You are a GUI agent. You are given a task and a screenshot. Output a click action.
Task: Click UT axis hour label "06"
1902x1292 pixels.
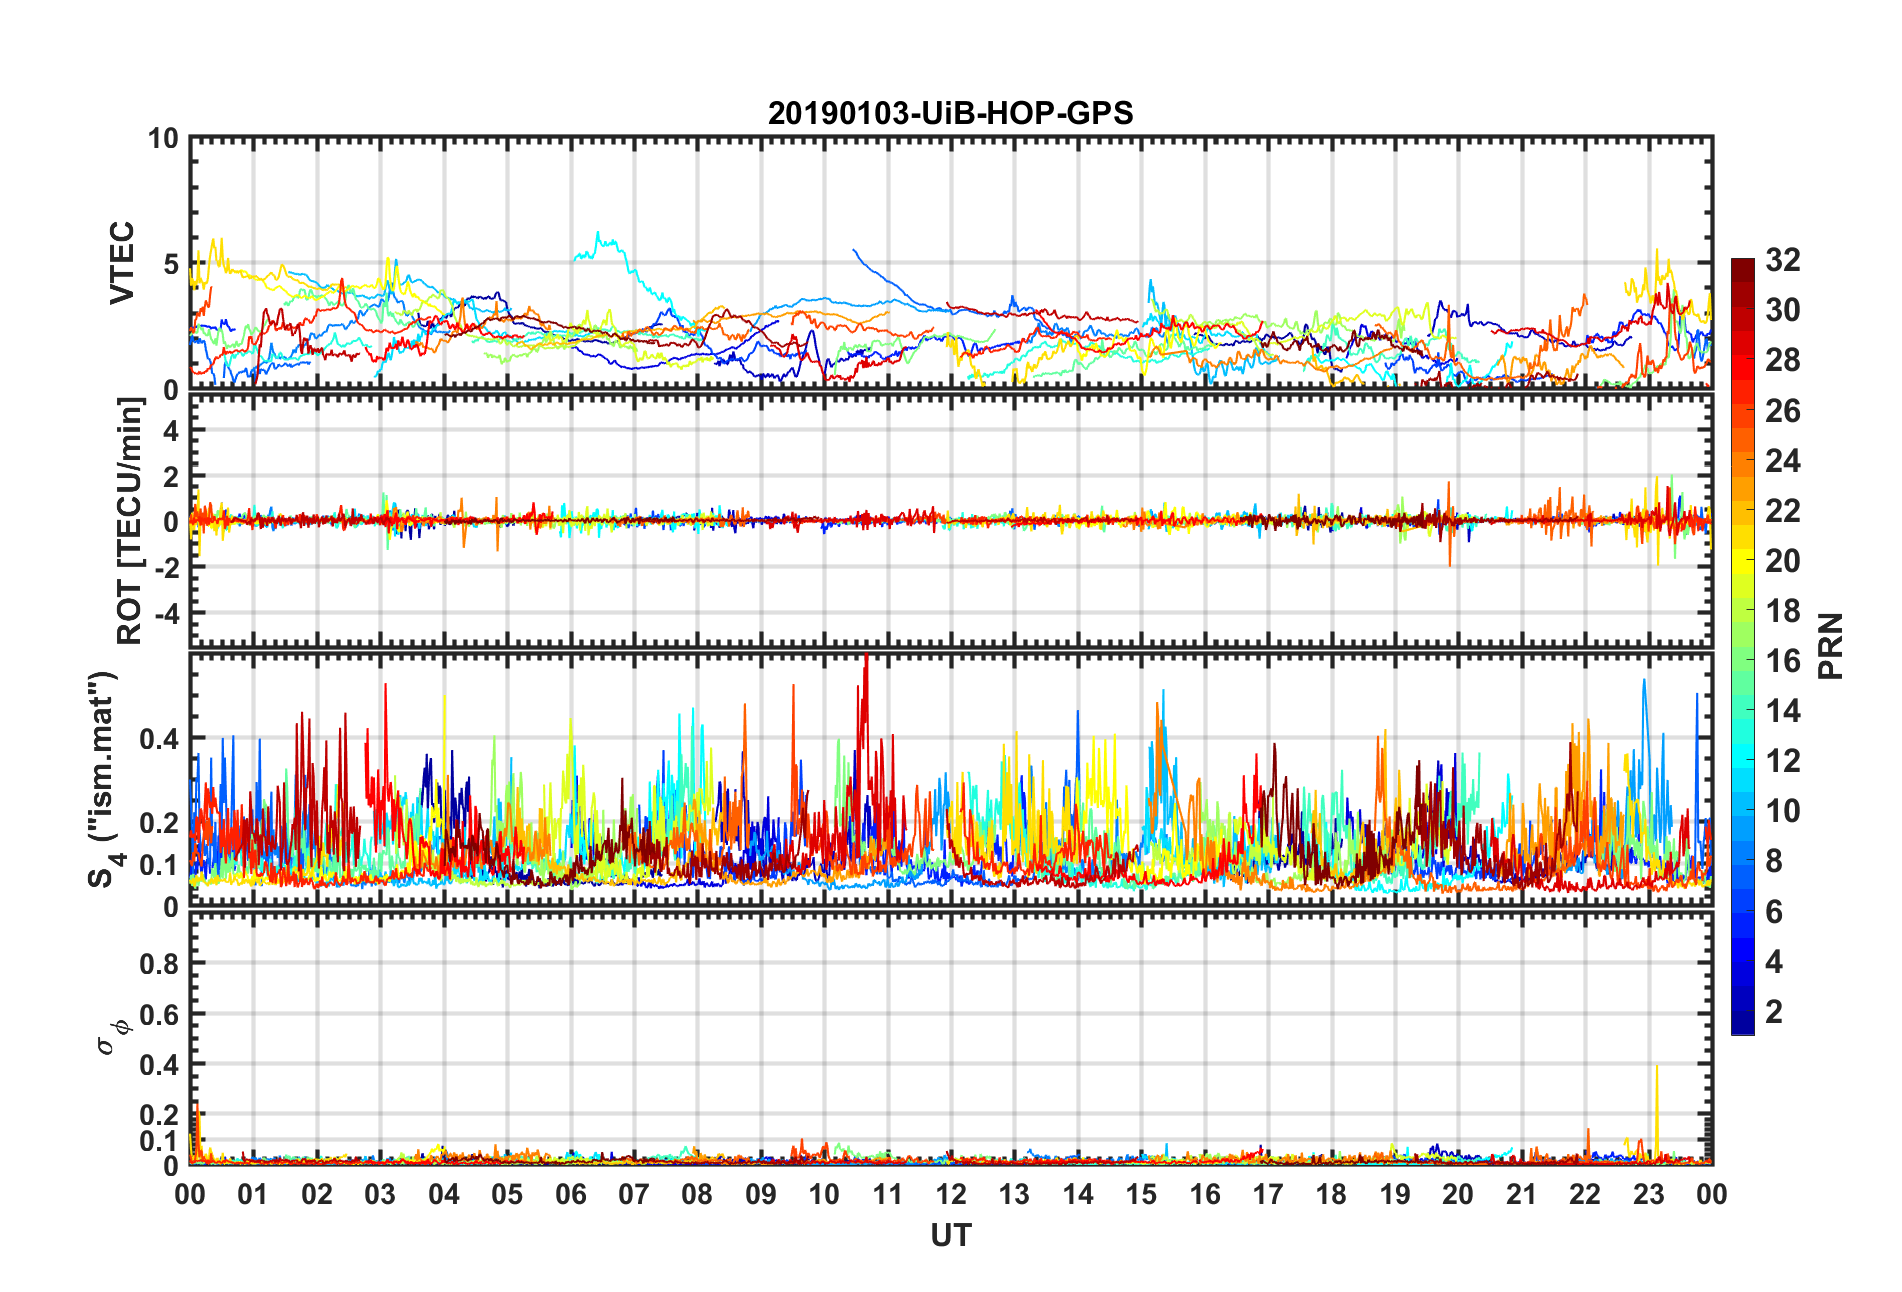pyautogui.click(x=571, y=1194)
